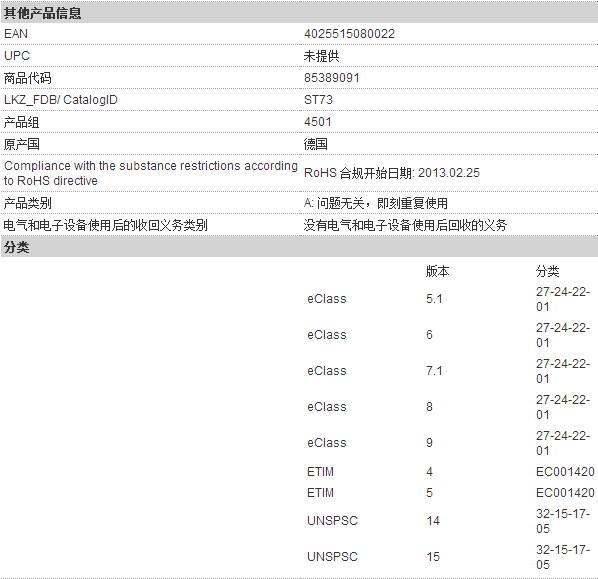Select the EAN number 4025515080022

pos(349,34)
